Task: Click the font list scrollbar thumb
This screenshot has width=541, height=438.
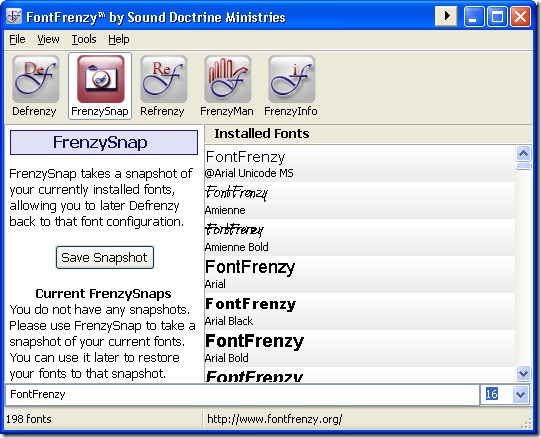Action: [x=523, y=166]
